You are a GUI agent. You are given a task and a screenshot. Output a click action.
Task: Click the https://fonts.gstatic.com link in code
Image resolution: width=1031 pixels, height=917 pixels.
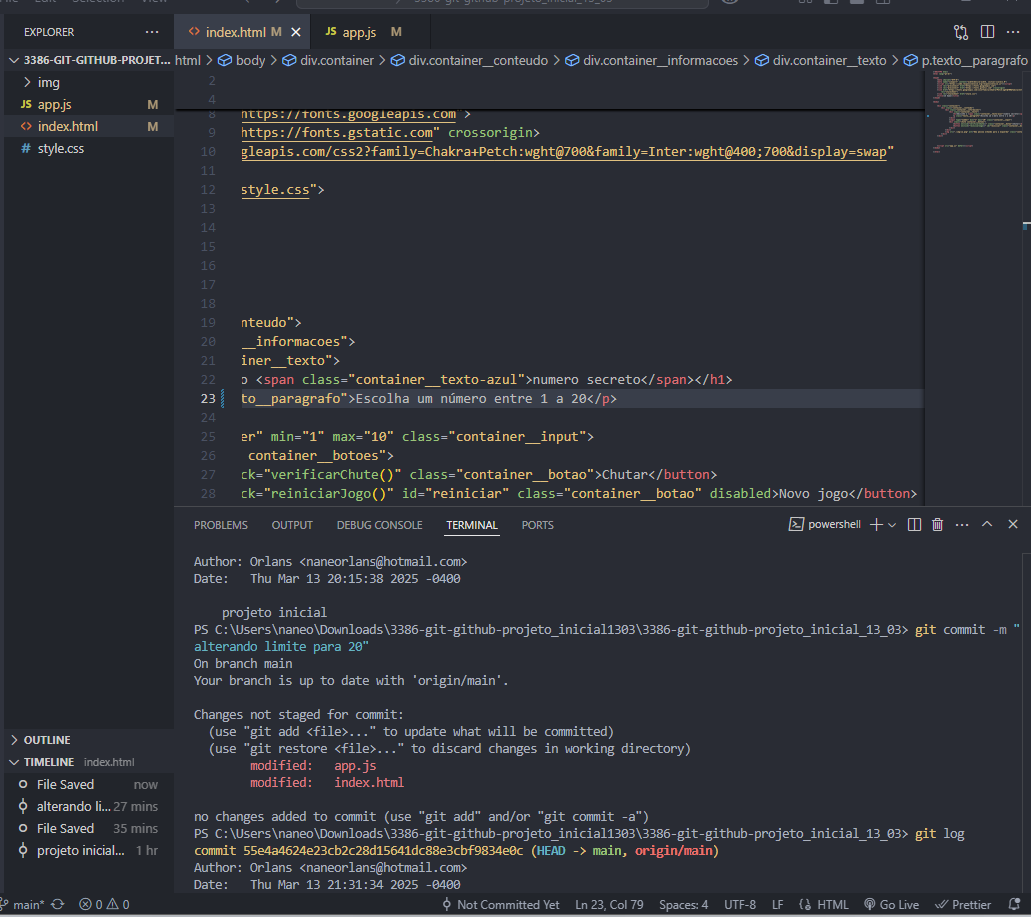click(x=337, y=133)
